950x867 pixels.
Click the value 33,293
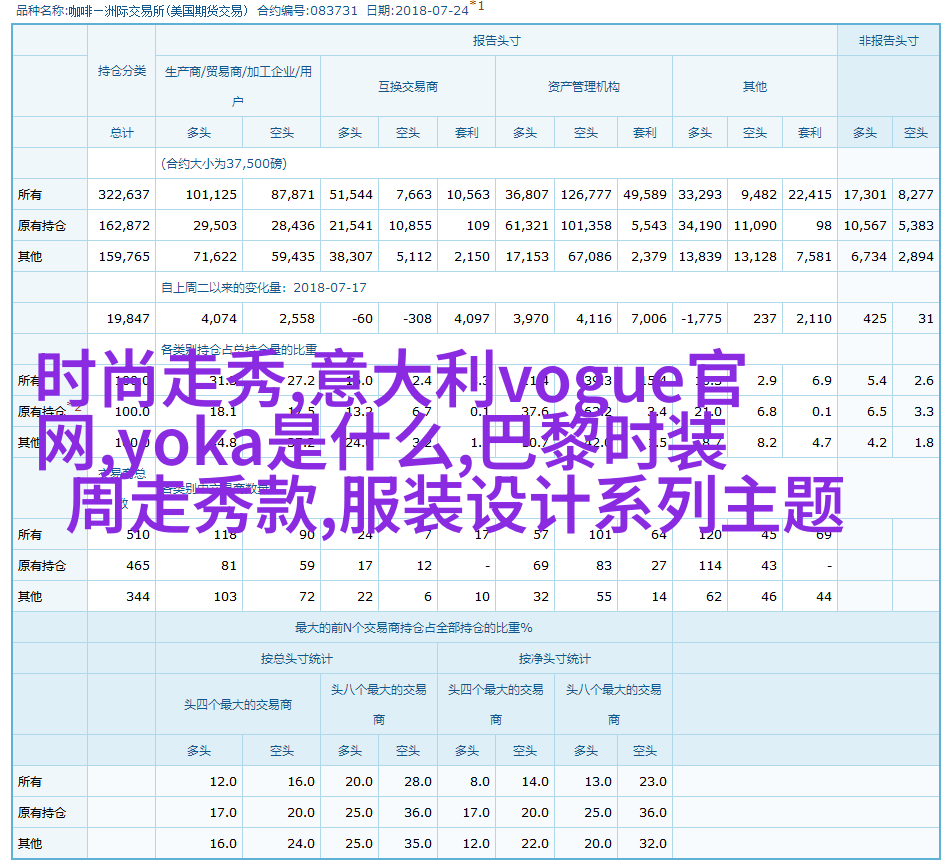point(700,194)
